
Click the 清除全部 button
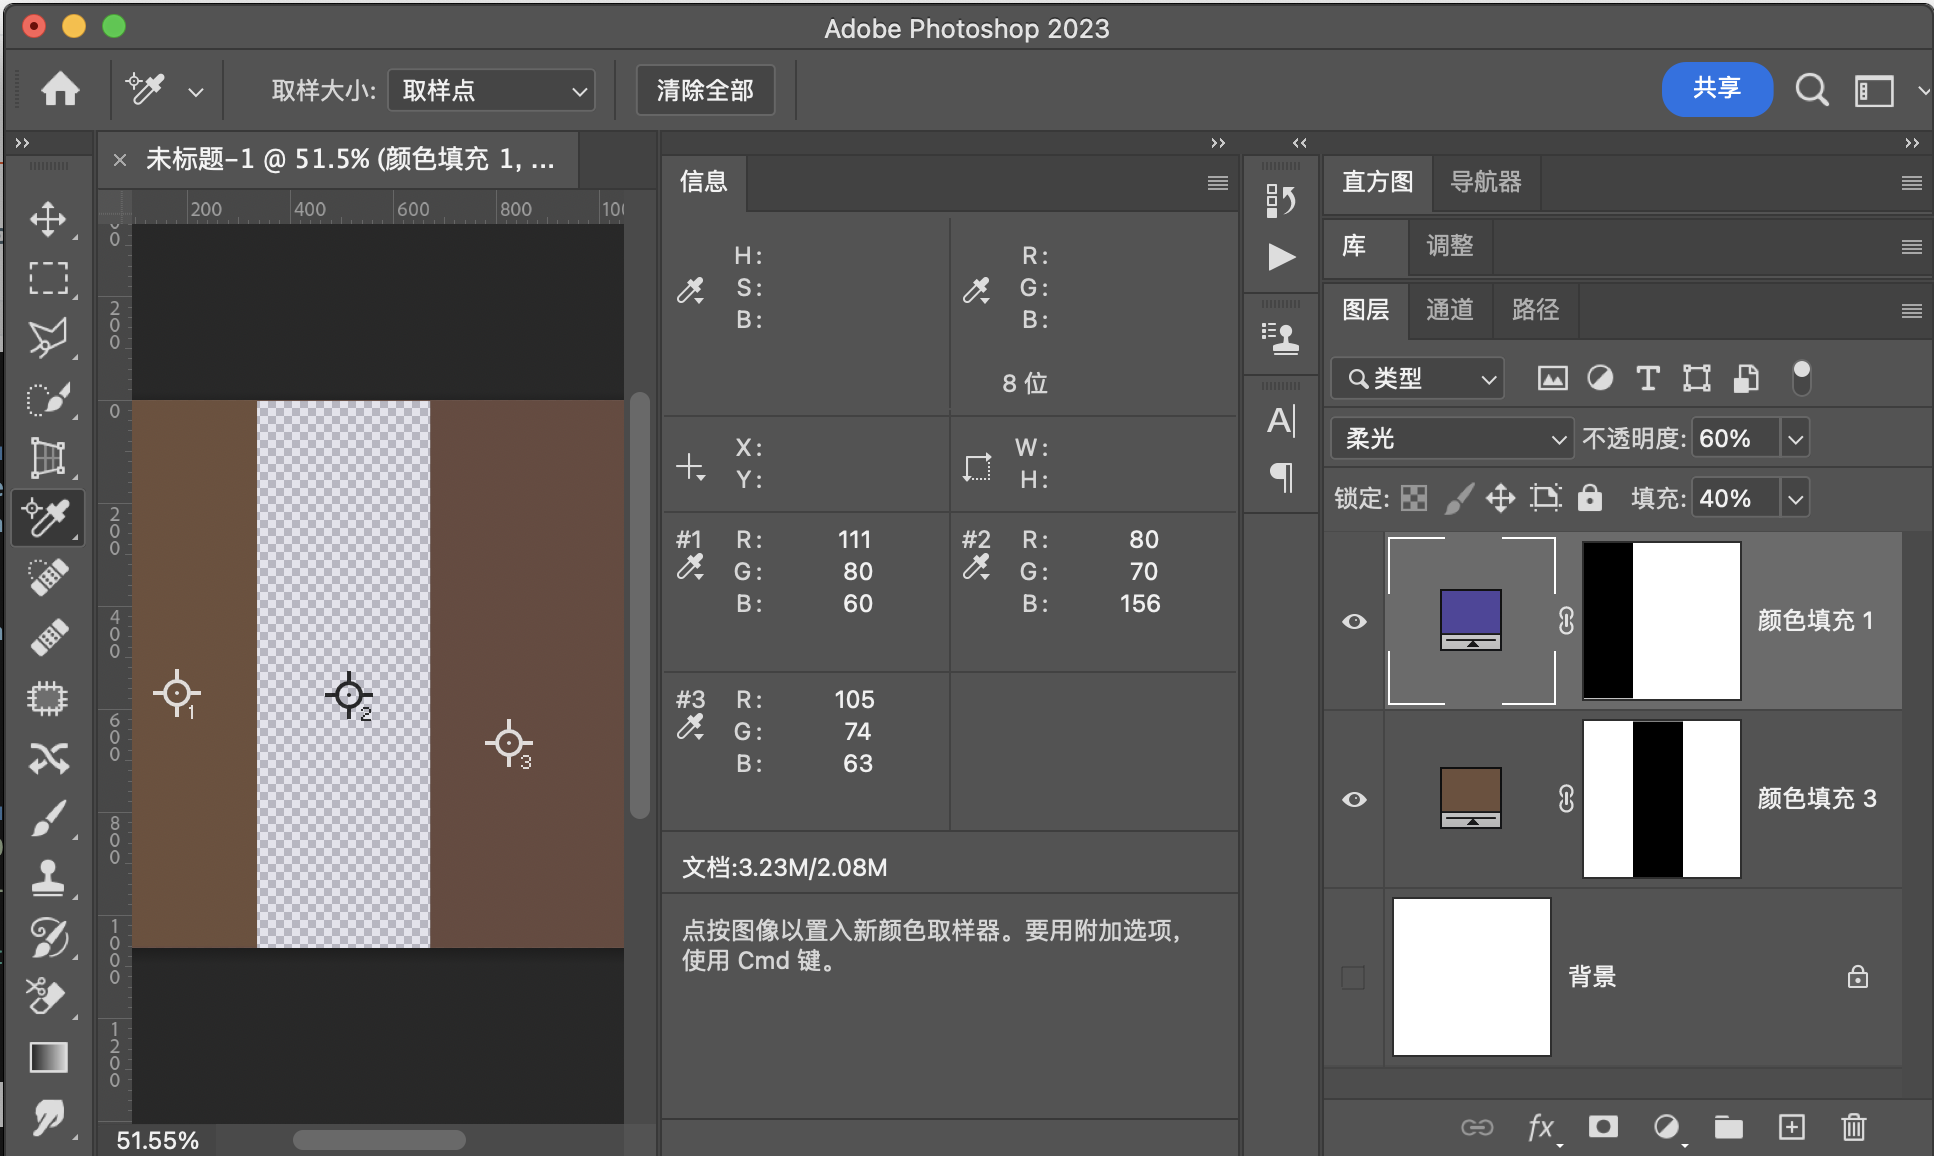(x=705, y=91)
